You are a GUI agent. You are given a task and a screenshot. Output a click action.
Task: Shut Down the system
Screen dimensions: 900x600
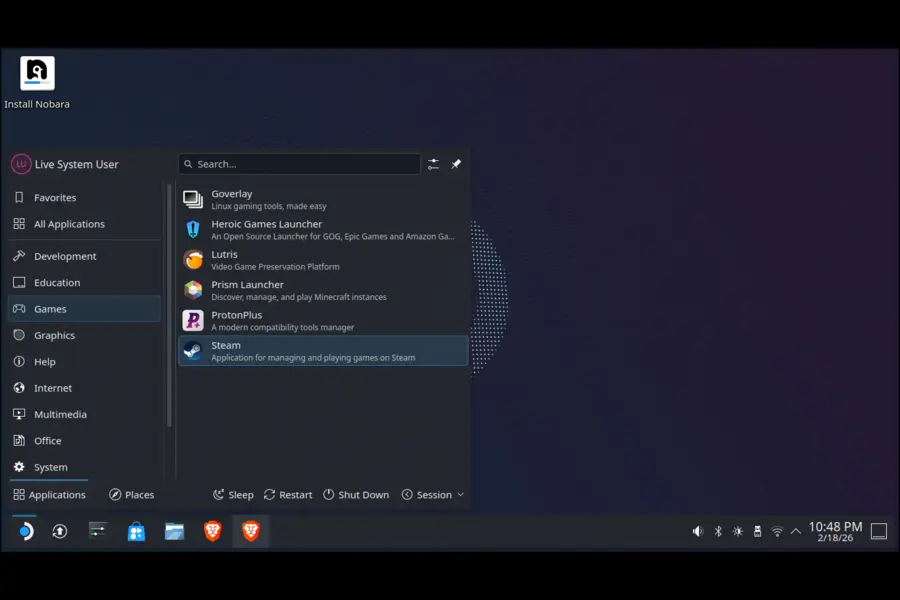[356, 494]
